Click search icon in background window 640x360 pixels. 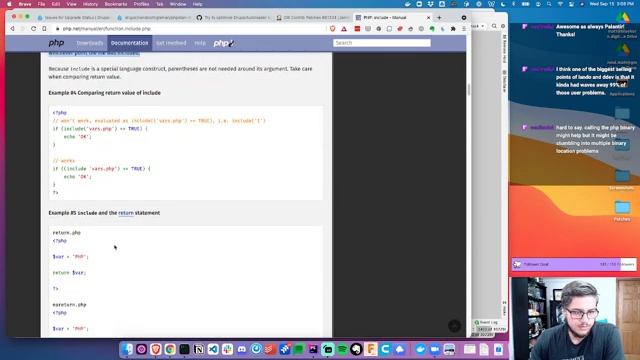click(494, 26)
